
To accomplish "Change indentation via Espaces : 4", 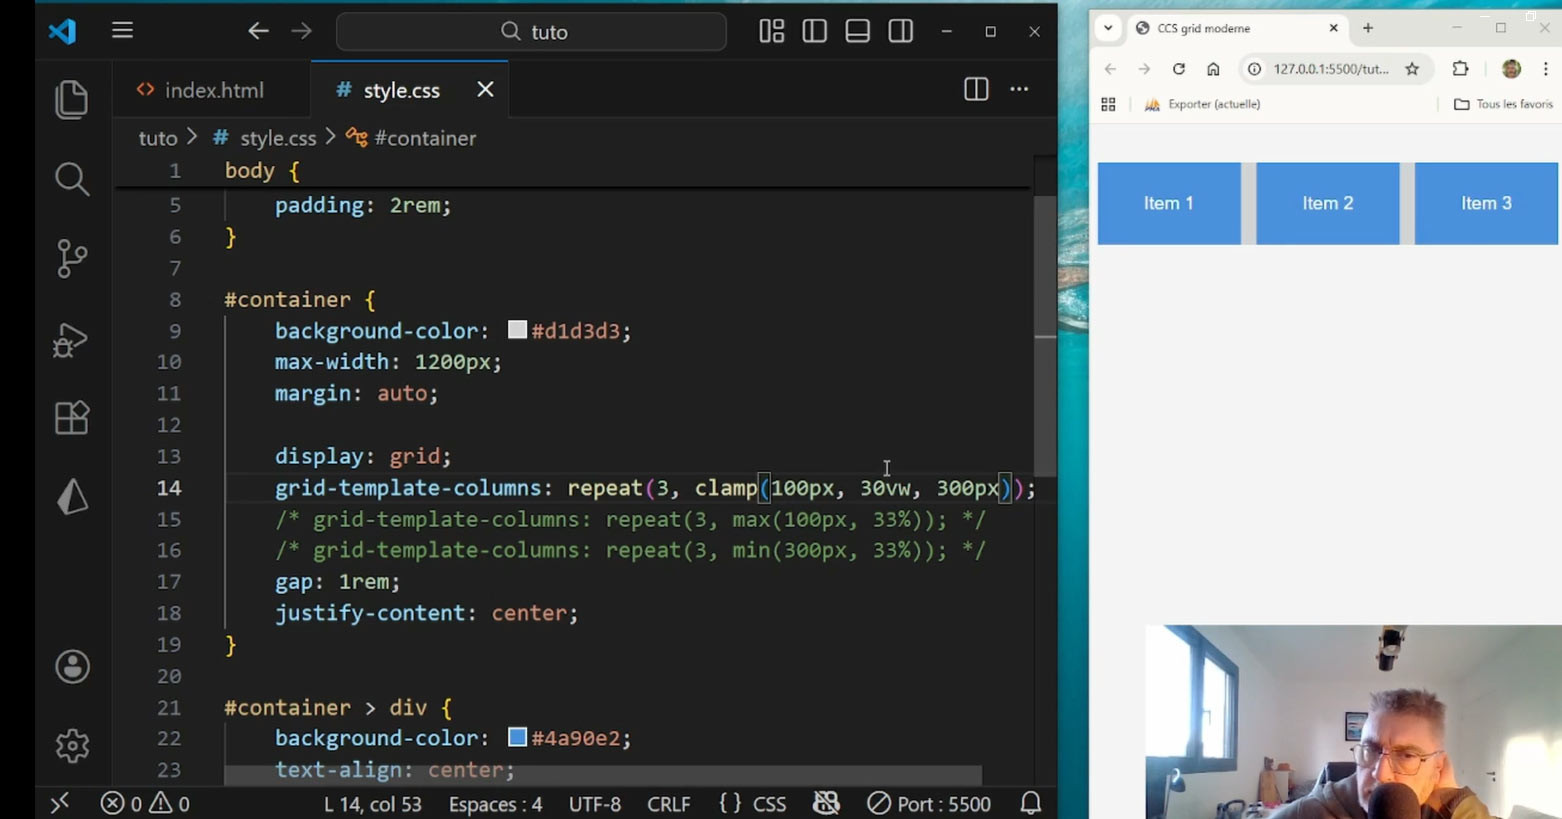I will click(495, 804).
